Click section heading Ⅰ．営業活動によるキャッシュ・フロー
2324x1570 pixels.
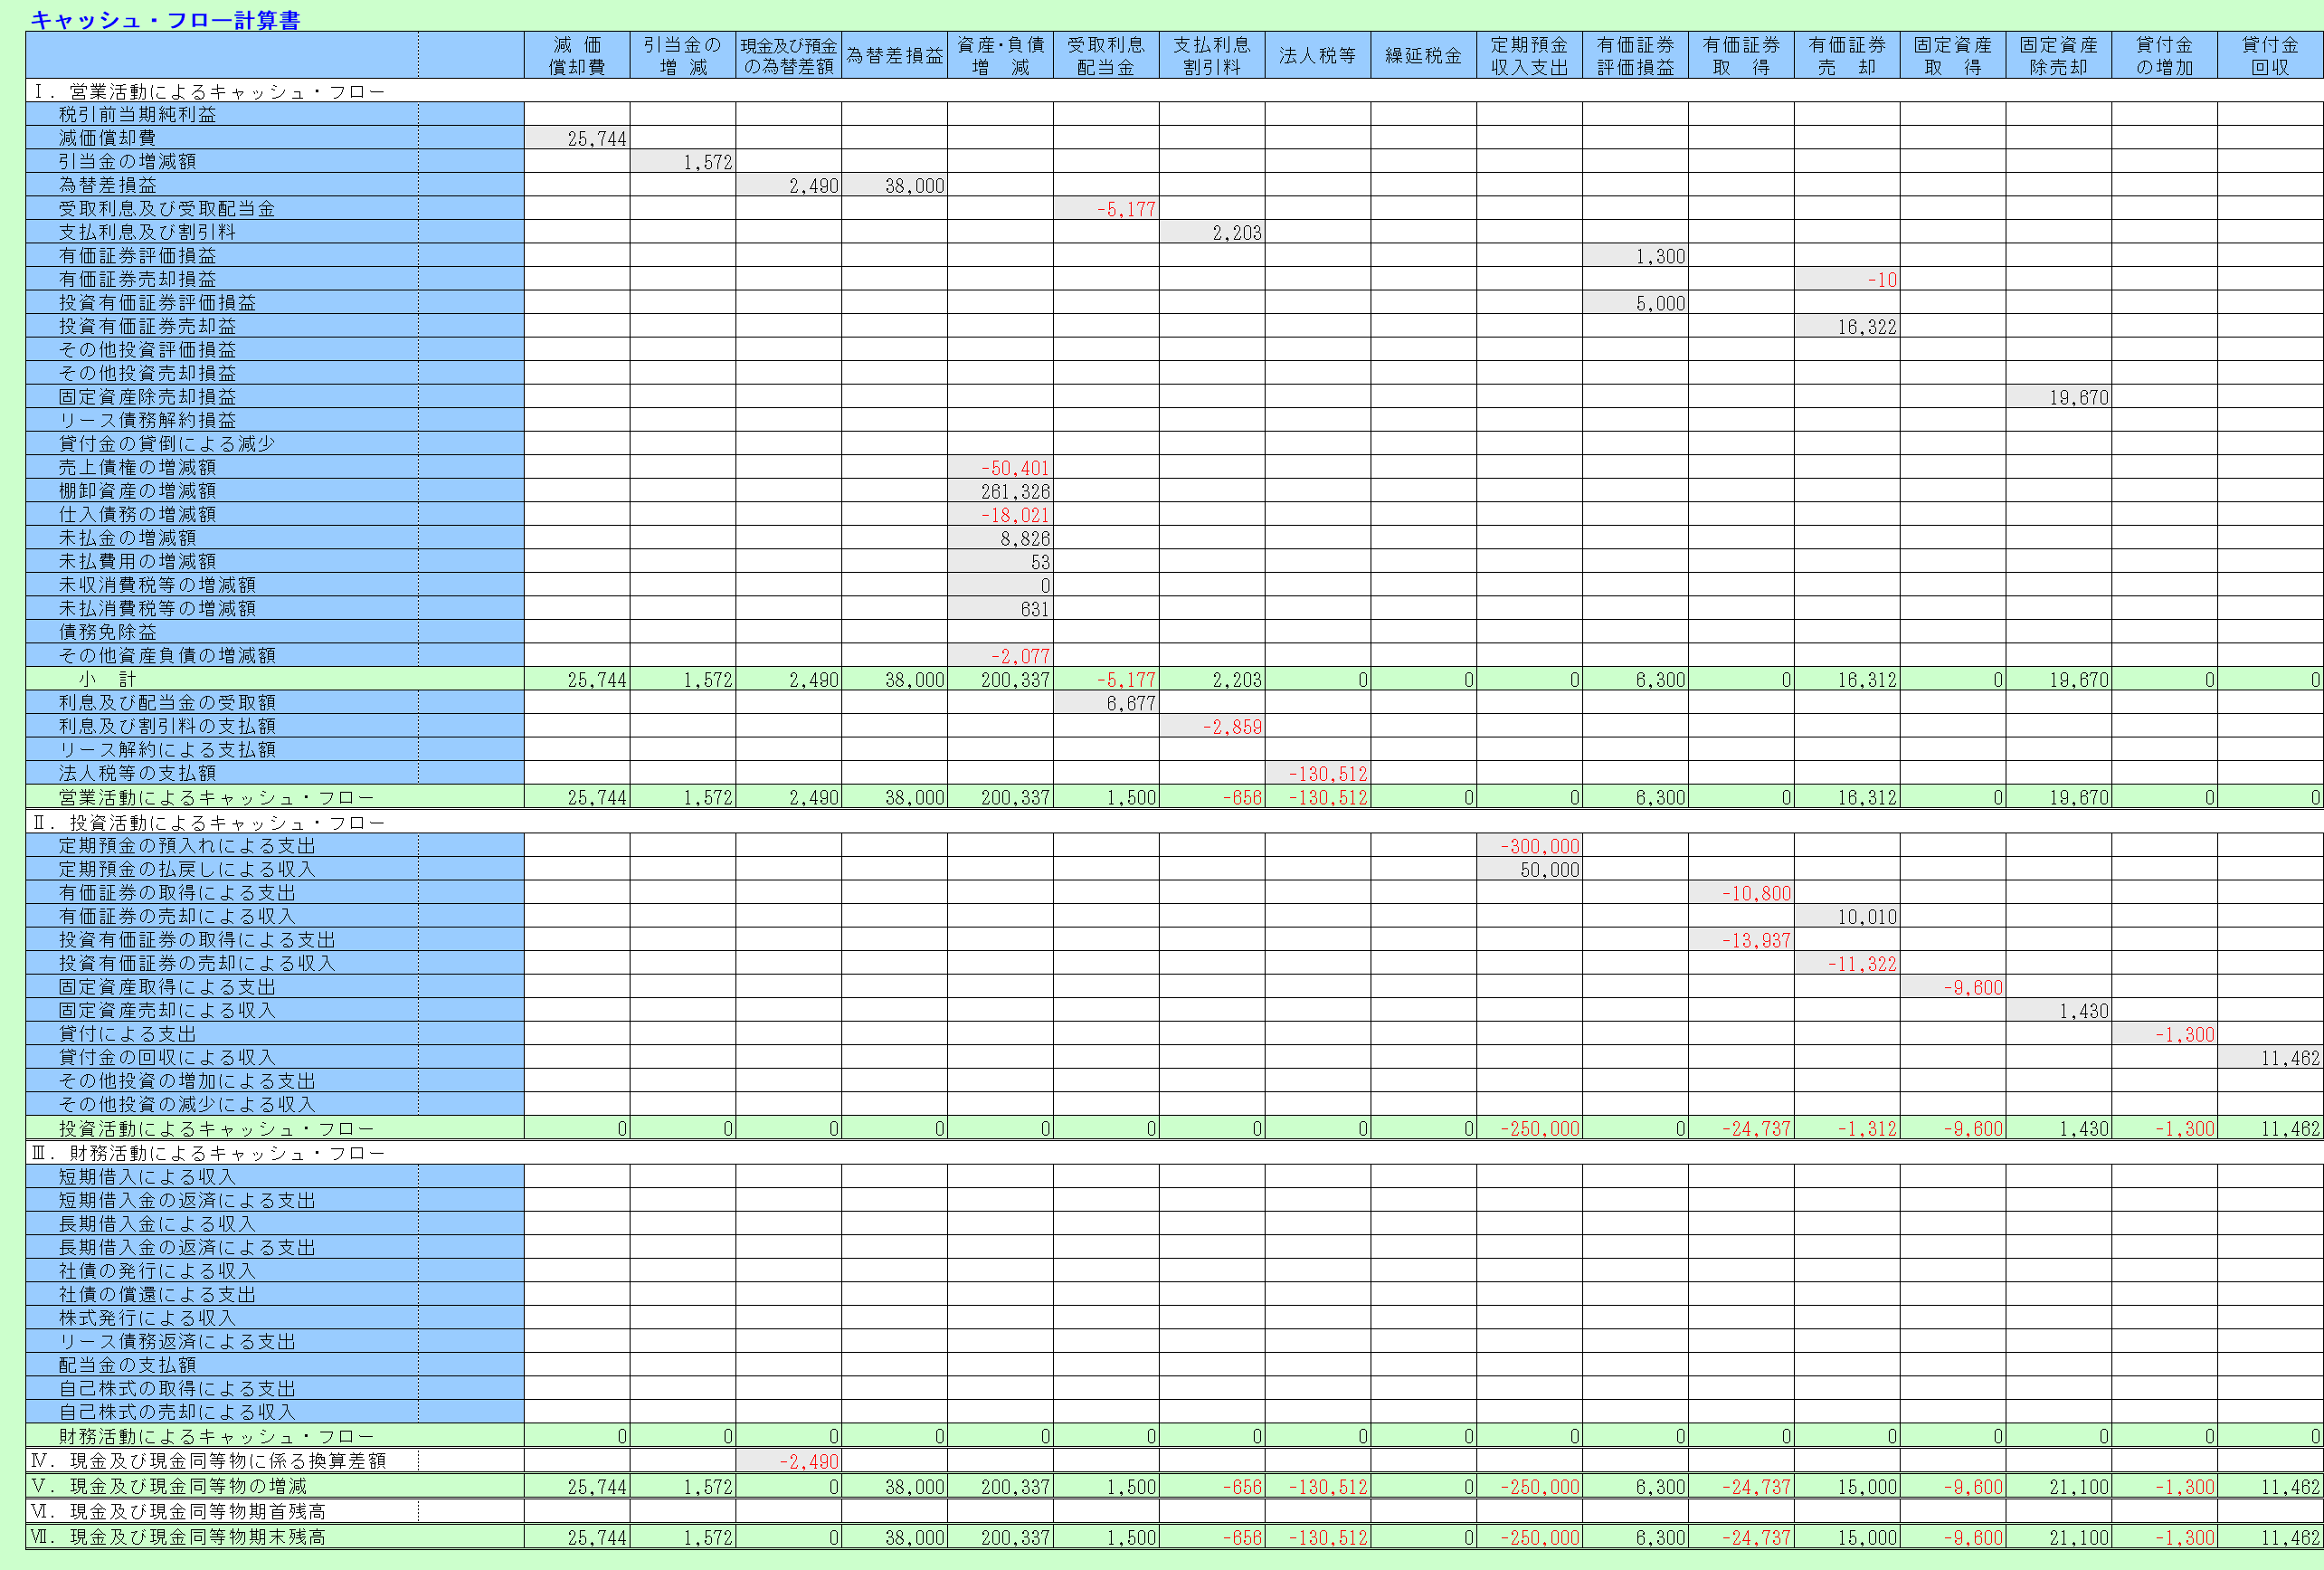[x=208, y=91]
